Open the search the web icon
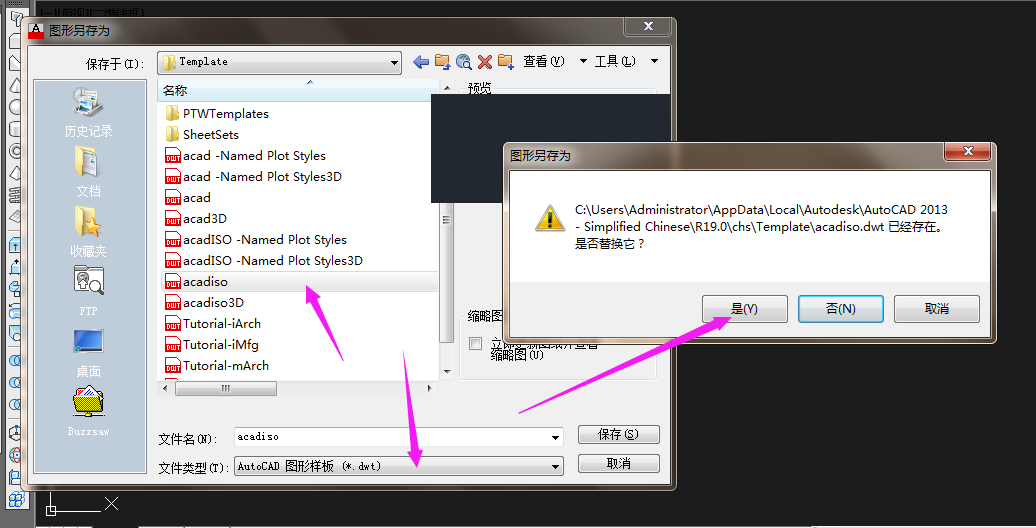Viewport: 1036px width, 528px height. point(464,62)
